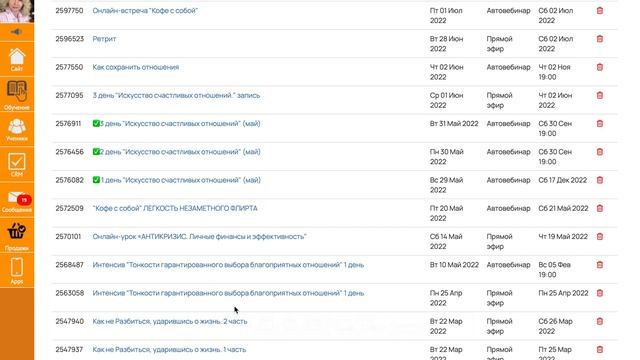Open the Ретрит webinar link
This screenshot has height=360, width=640.
(x=104, y=39)
